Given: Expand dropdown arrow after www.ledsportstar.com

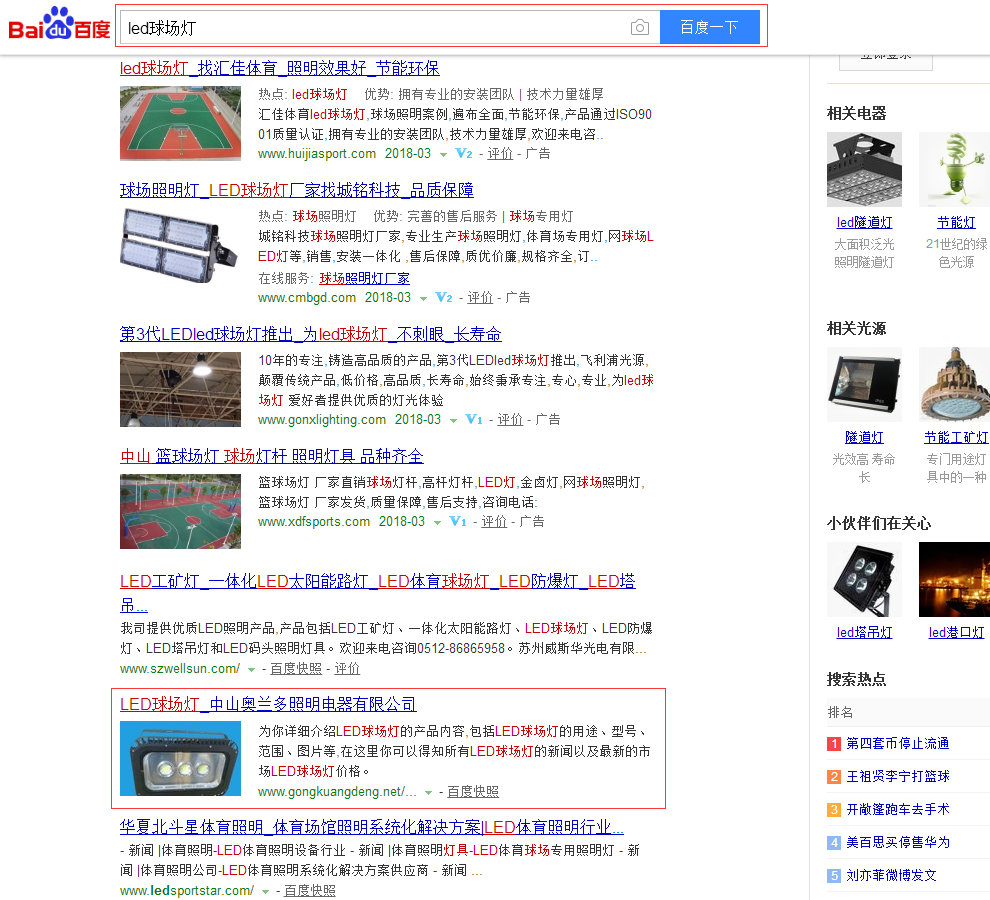Looking at the screenshot, I should 266,891.
